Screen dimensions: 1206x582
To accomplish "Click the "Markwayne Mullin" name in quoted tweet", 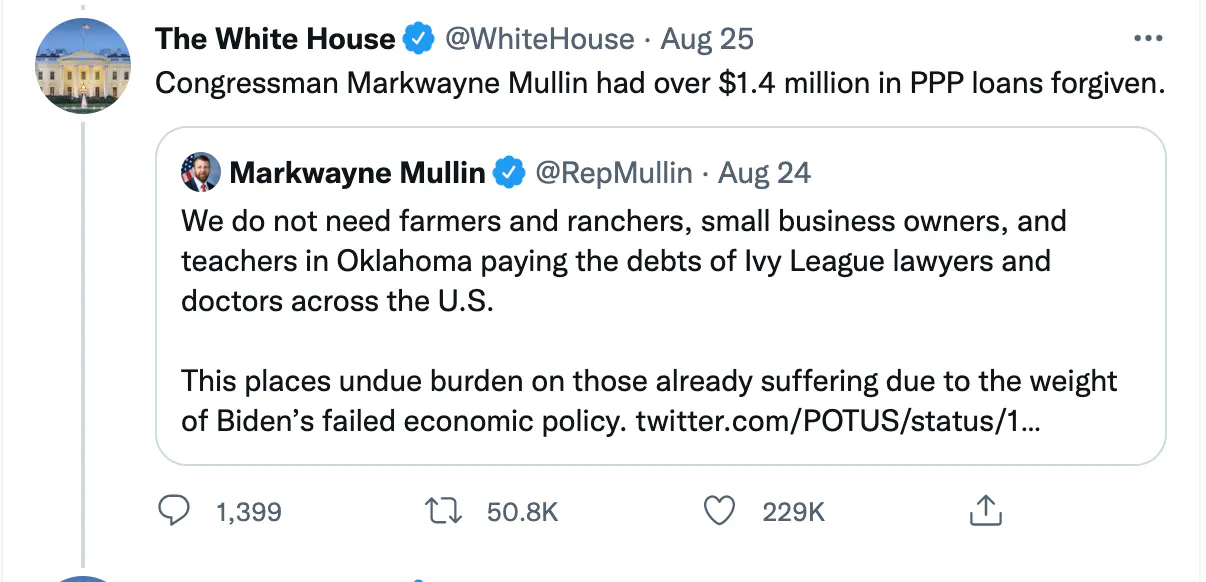I will (x=357, y=173).
